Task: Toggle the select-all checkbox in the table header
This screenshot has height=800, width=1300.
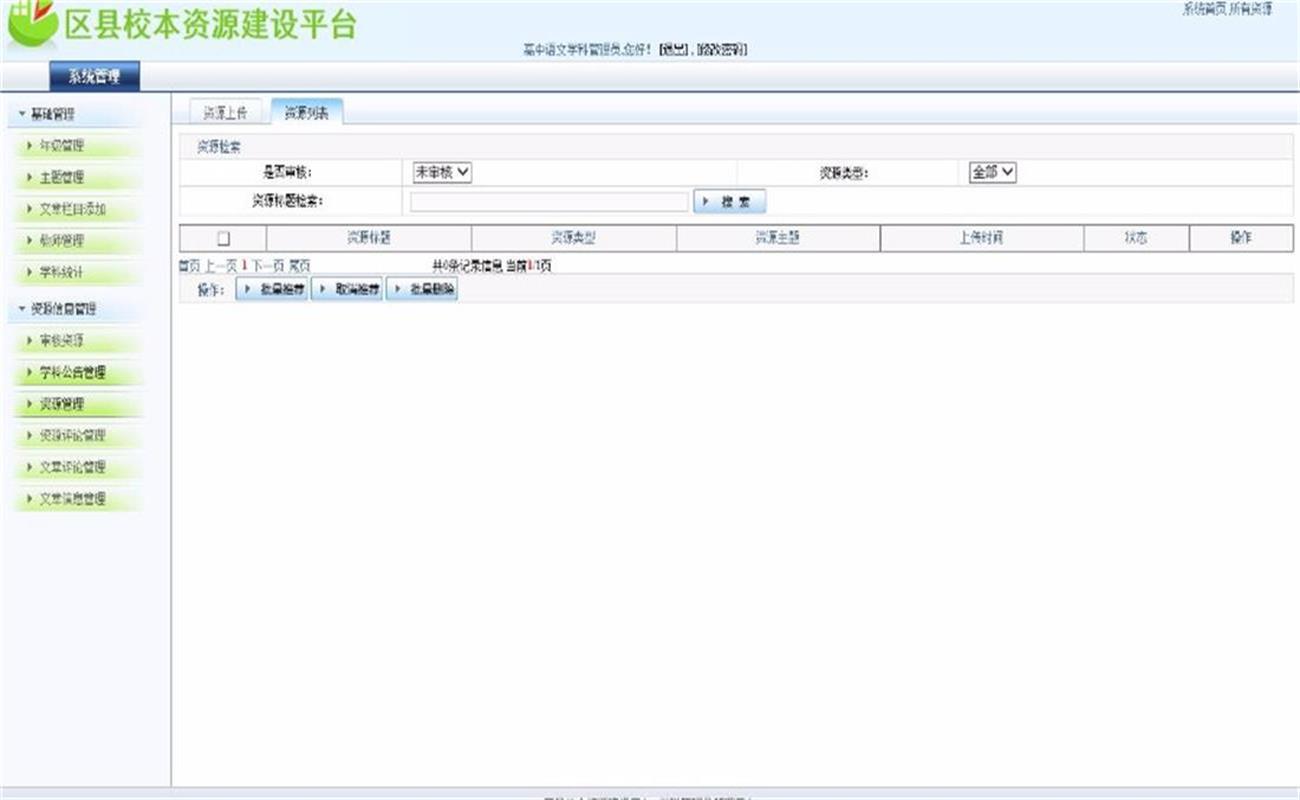Action: coord(223,238)
